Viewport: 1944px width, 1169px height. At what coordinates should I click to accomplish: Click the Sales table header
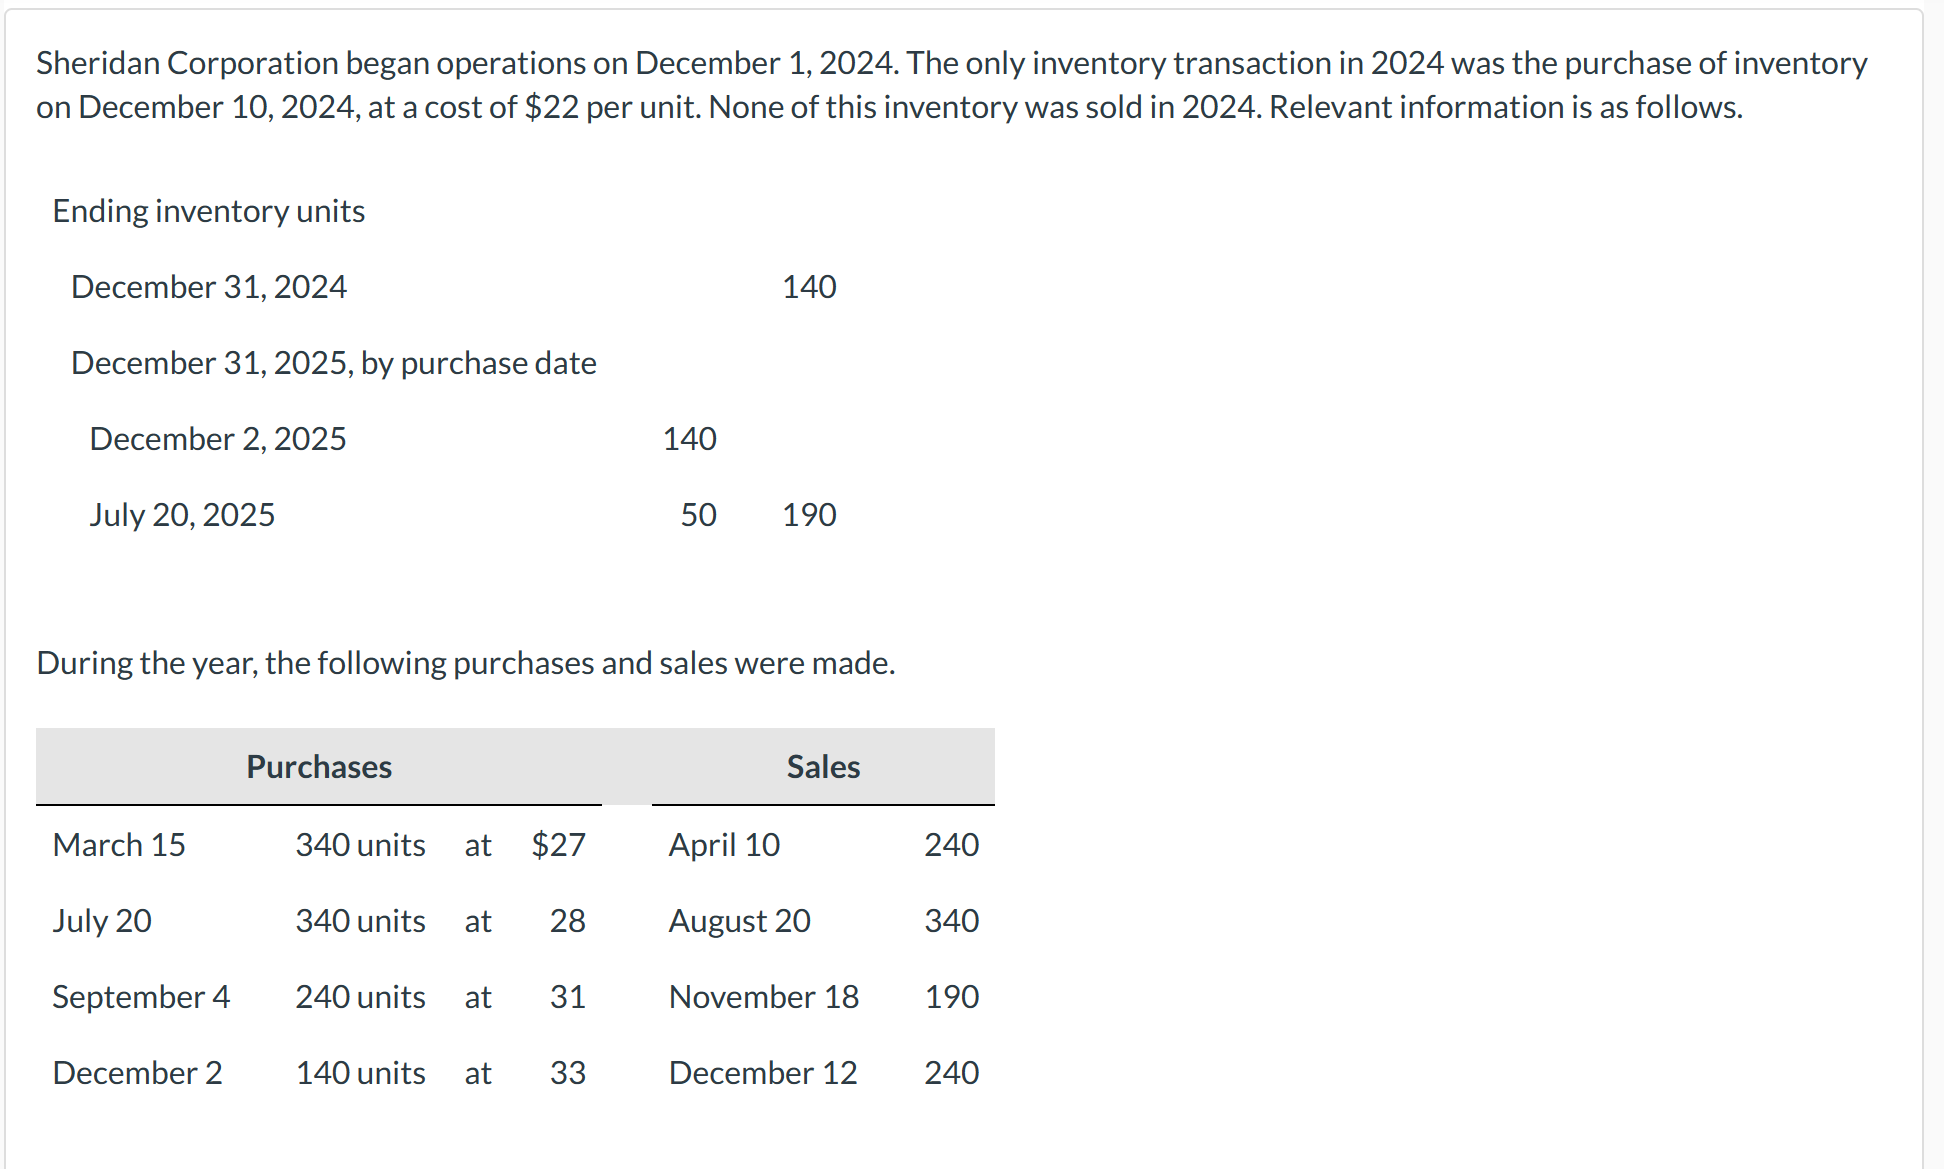823,767
